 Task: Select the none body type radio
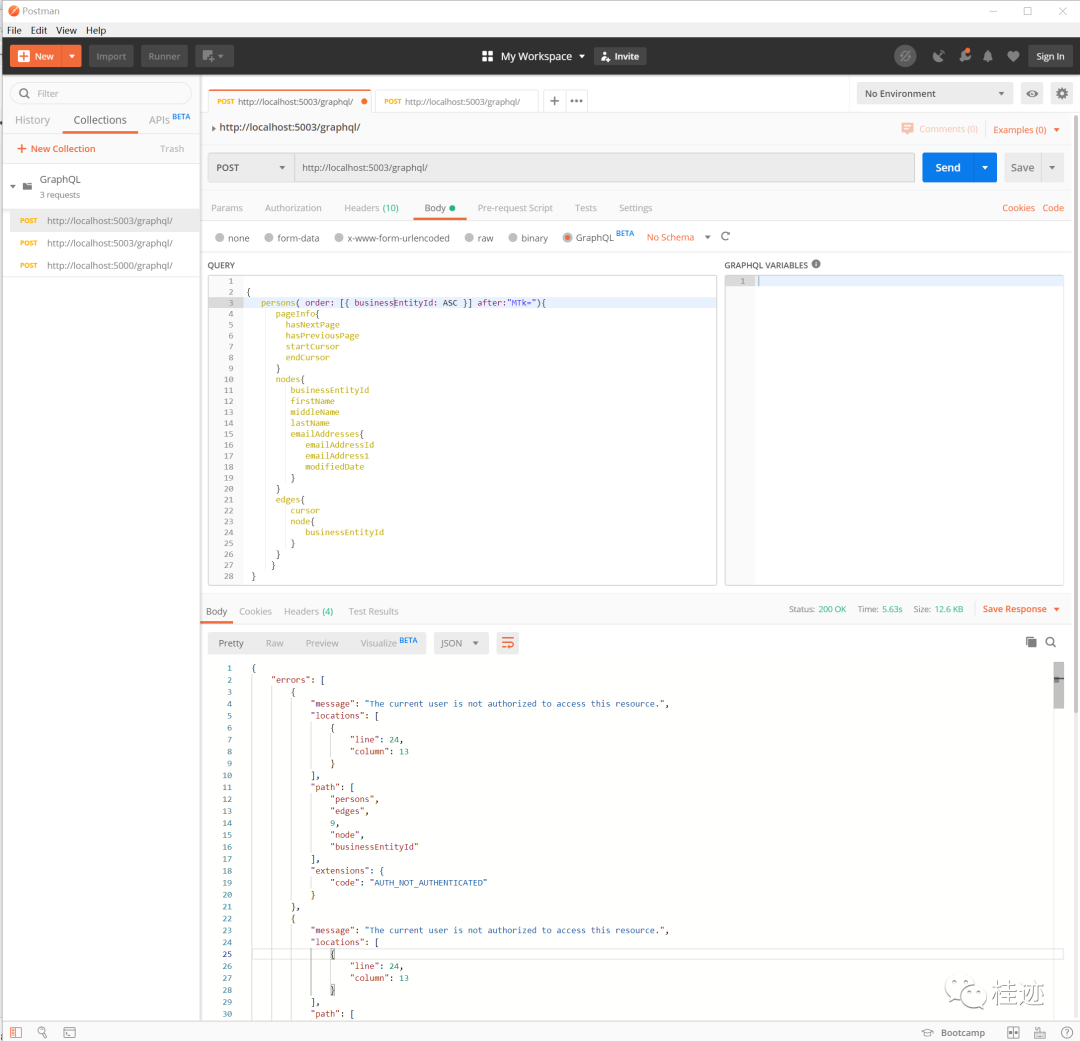[x=220, y=238]
